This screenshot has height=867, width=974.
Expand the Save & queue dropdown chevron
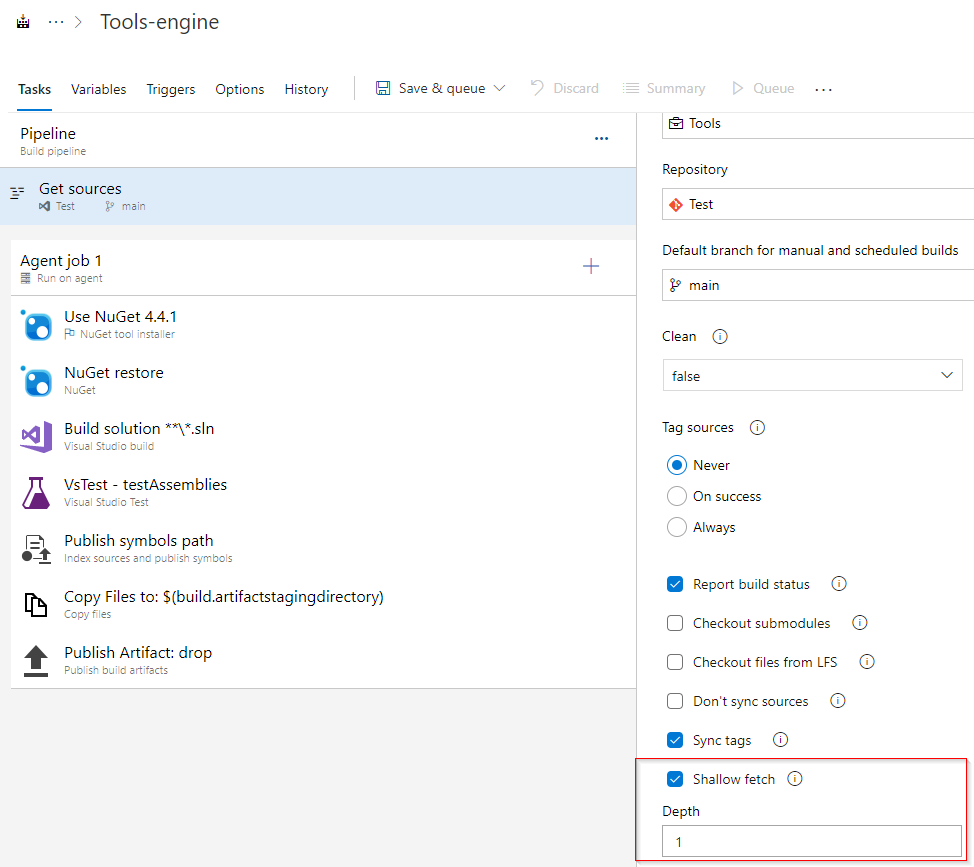(499, 88)
